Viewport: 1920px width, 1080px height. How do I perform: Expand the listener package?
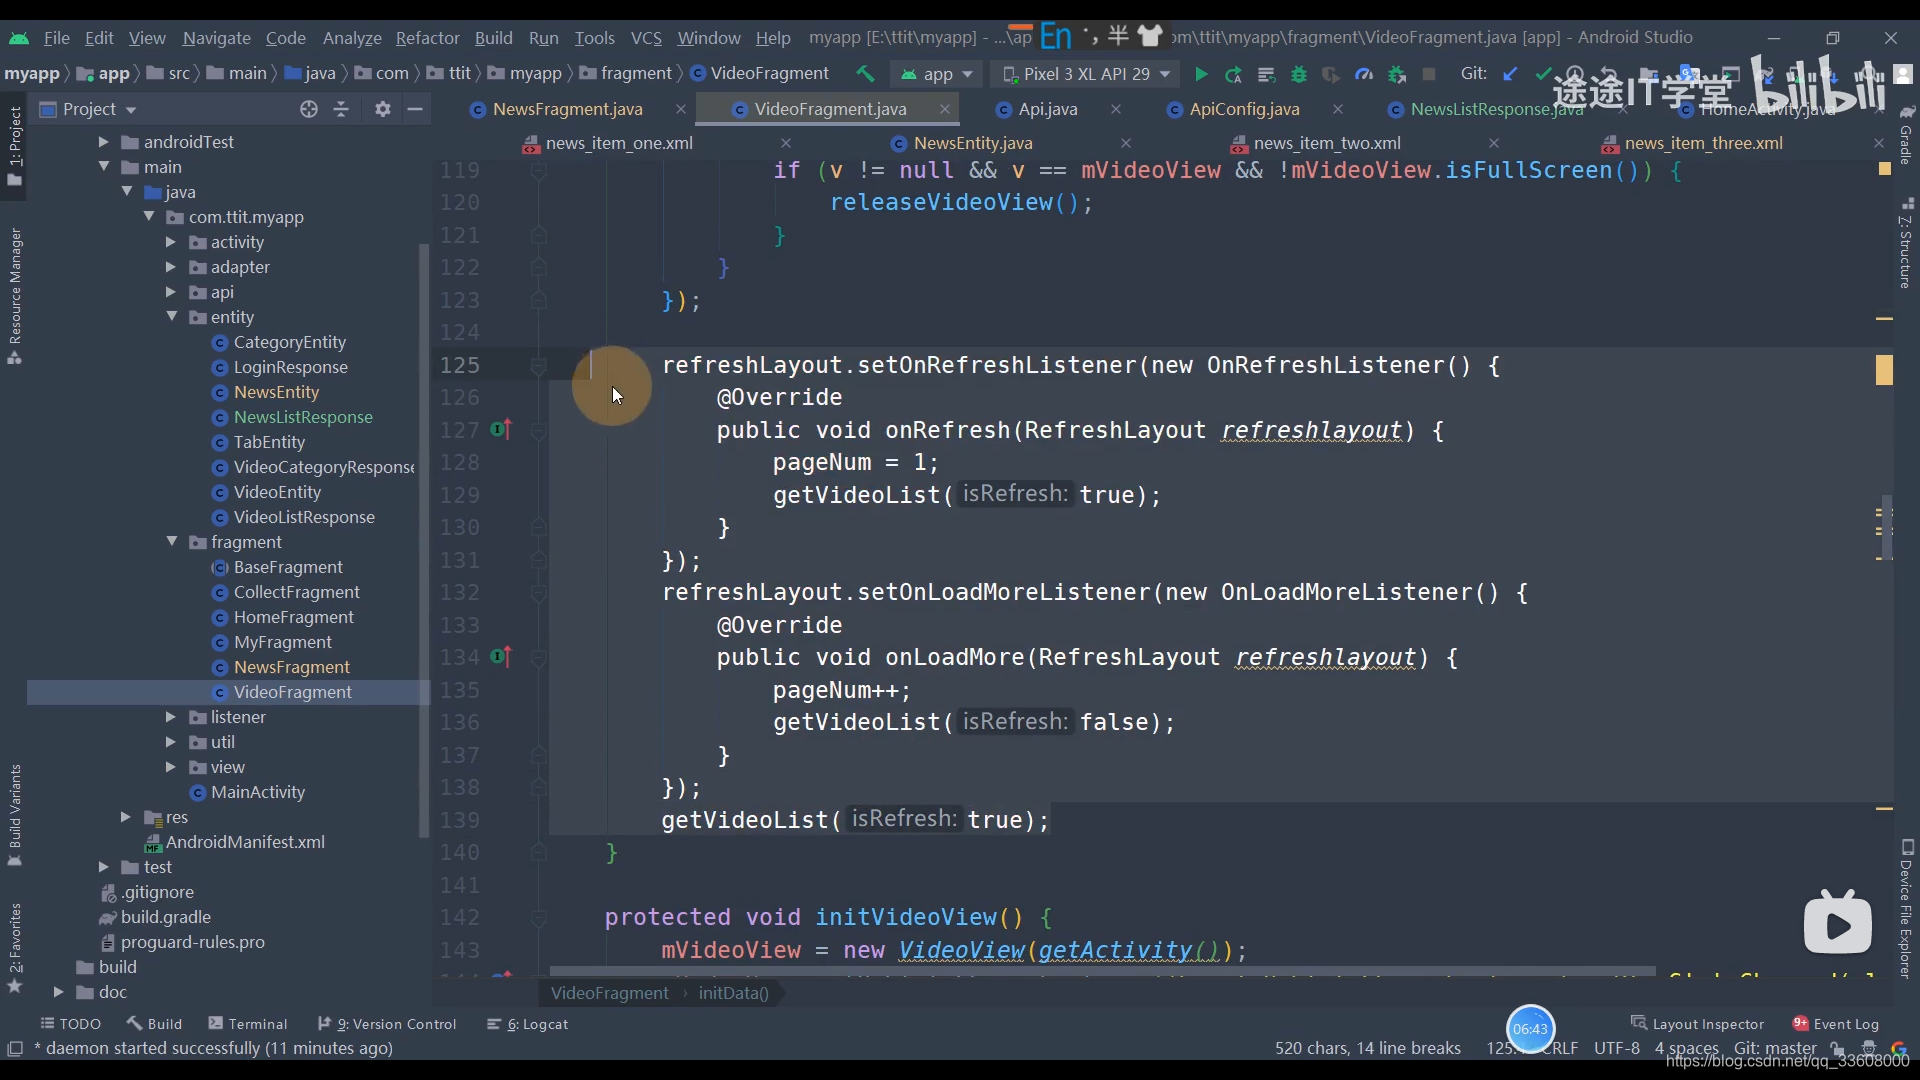point(171,717)
